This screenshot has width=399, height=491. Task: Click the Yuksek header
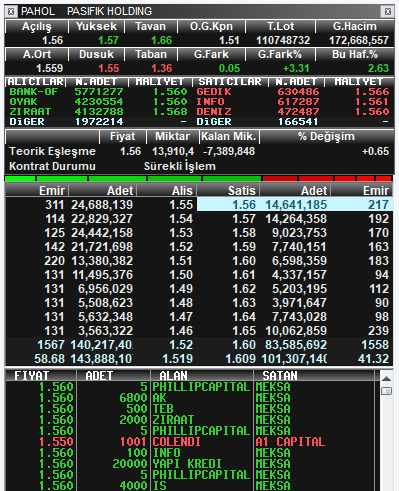tap(96, 26)
